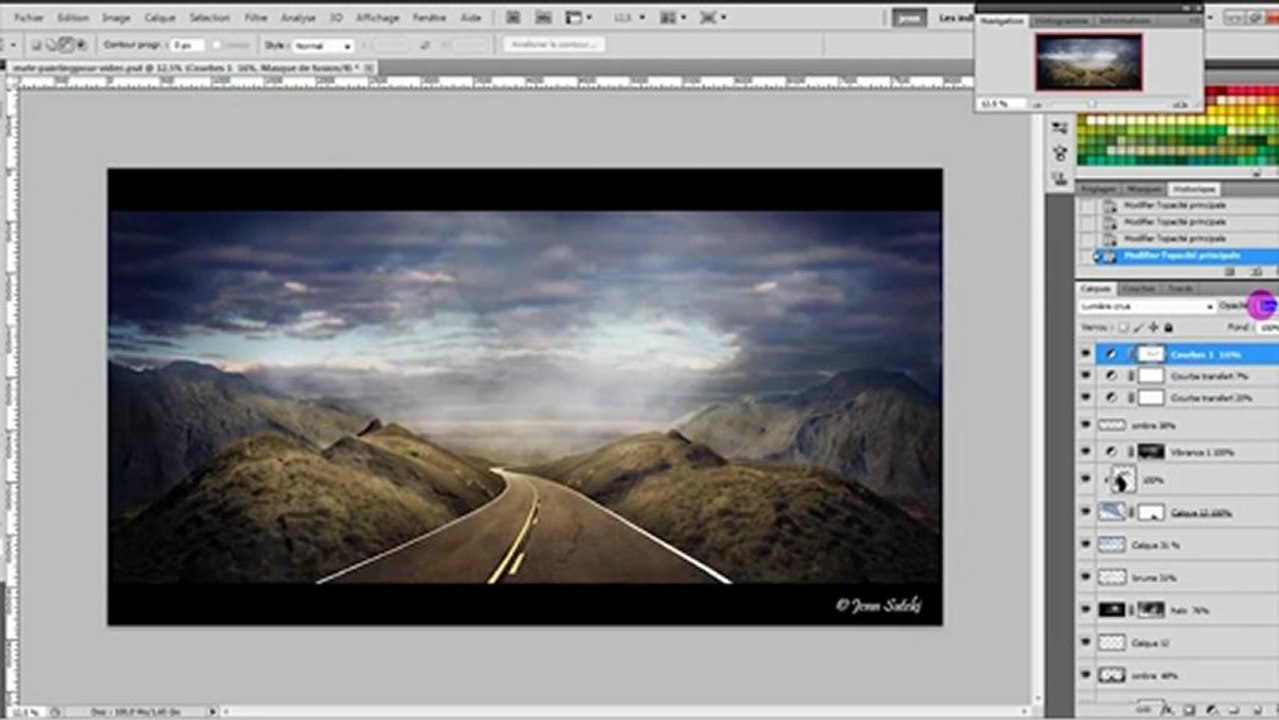Open Mini Bridge from the application bar
This screenshot has width=1279, height=720.
(x=544, y=18)
